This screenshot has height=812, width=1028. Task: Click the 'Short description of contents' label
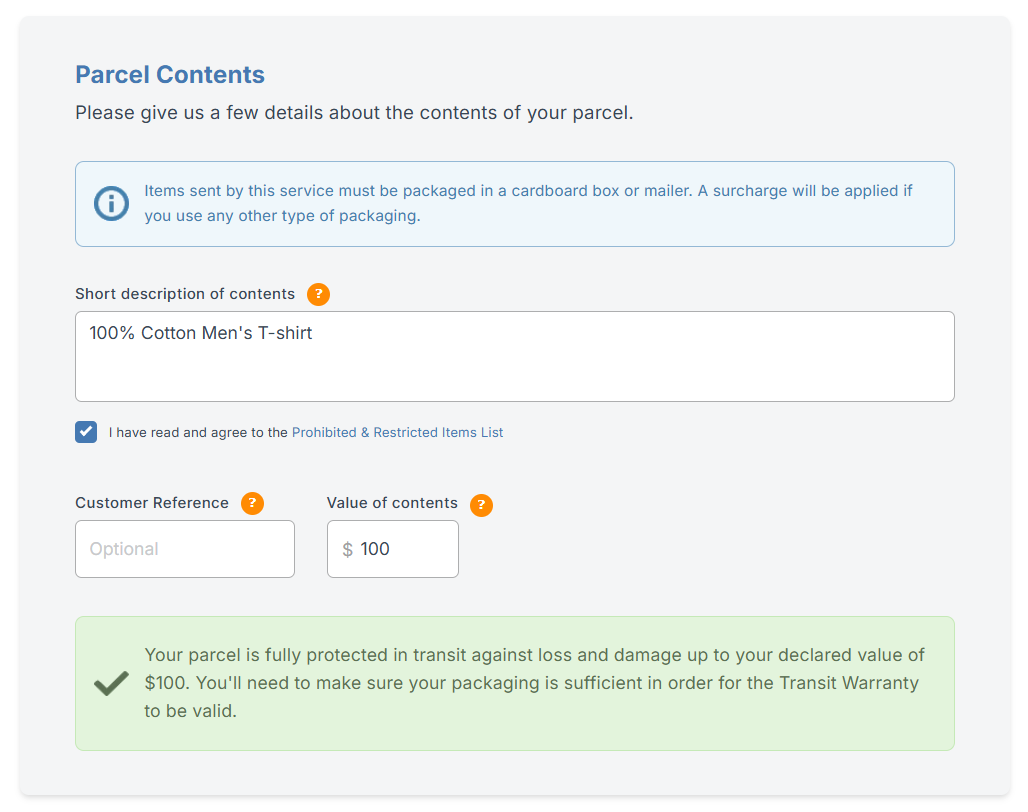(x=185, y=294)
